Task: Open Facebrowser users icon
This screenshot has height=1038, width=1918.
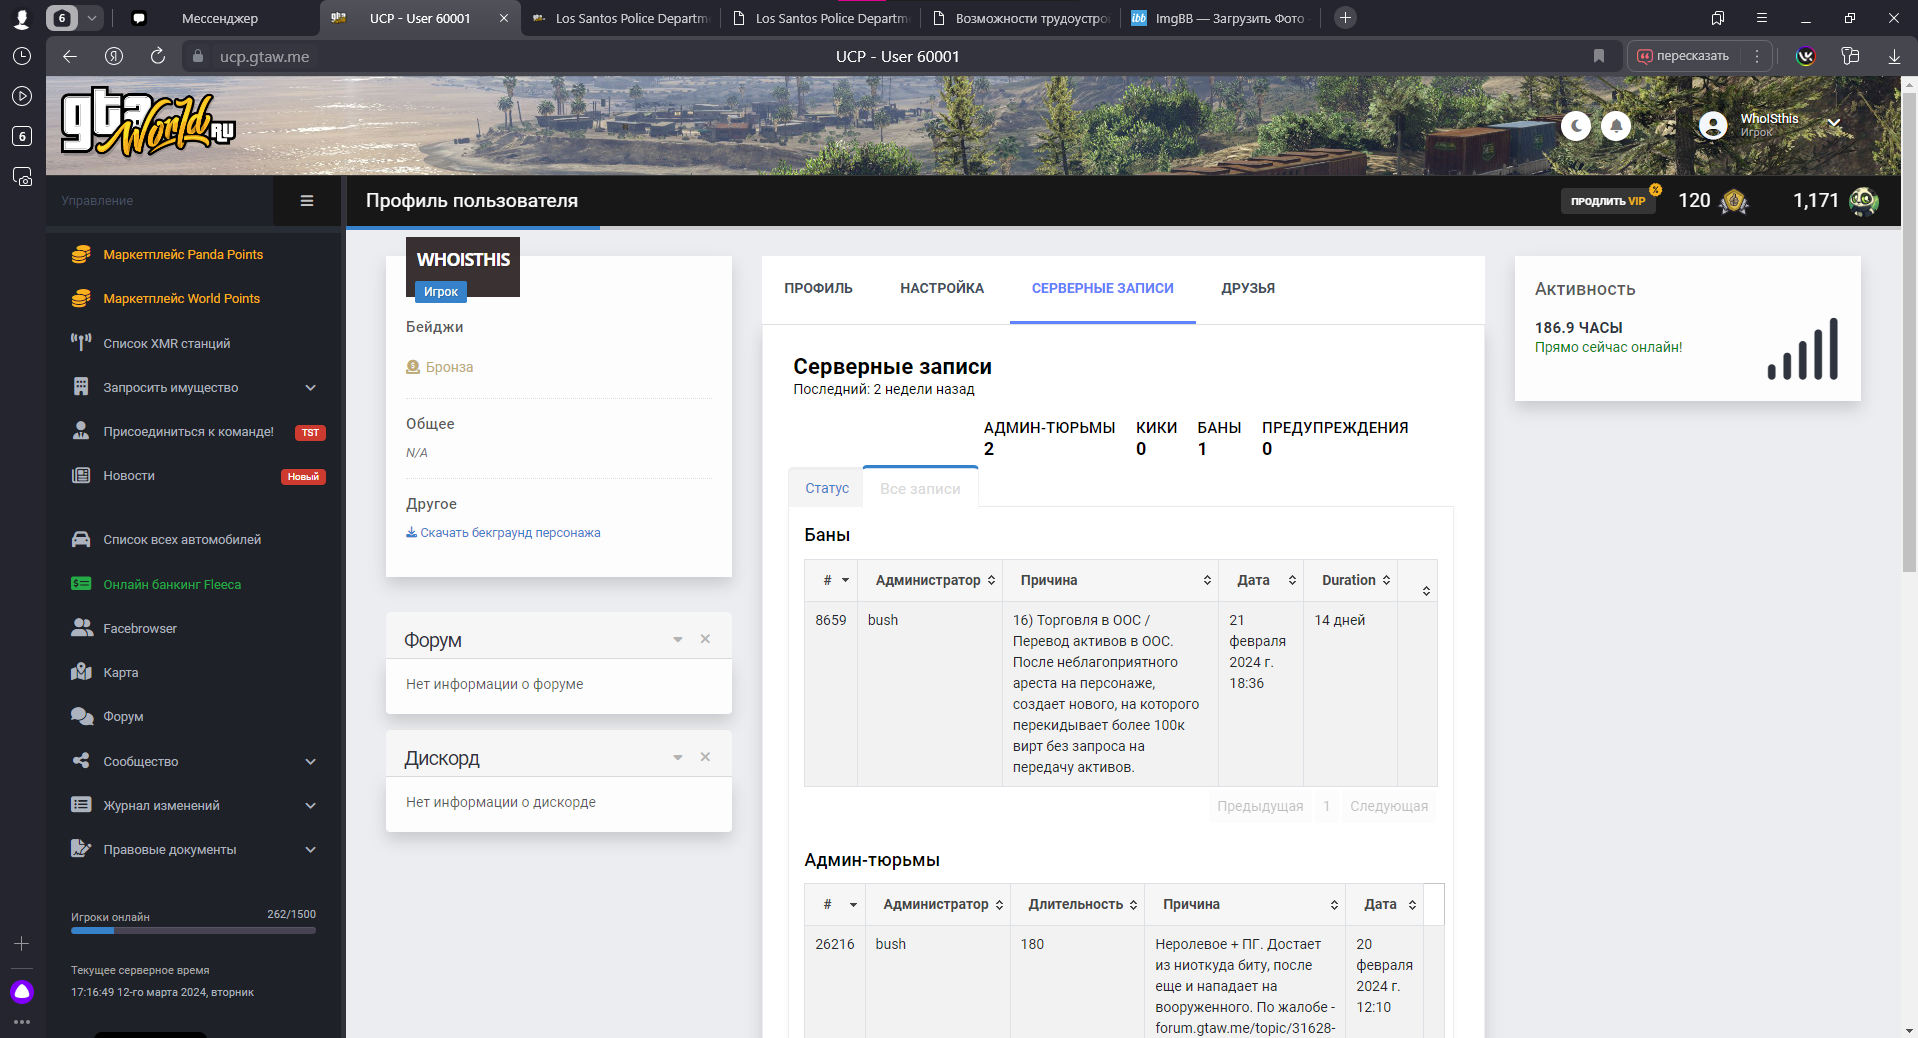Action: click(x=81, y=628)
